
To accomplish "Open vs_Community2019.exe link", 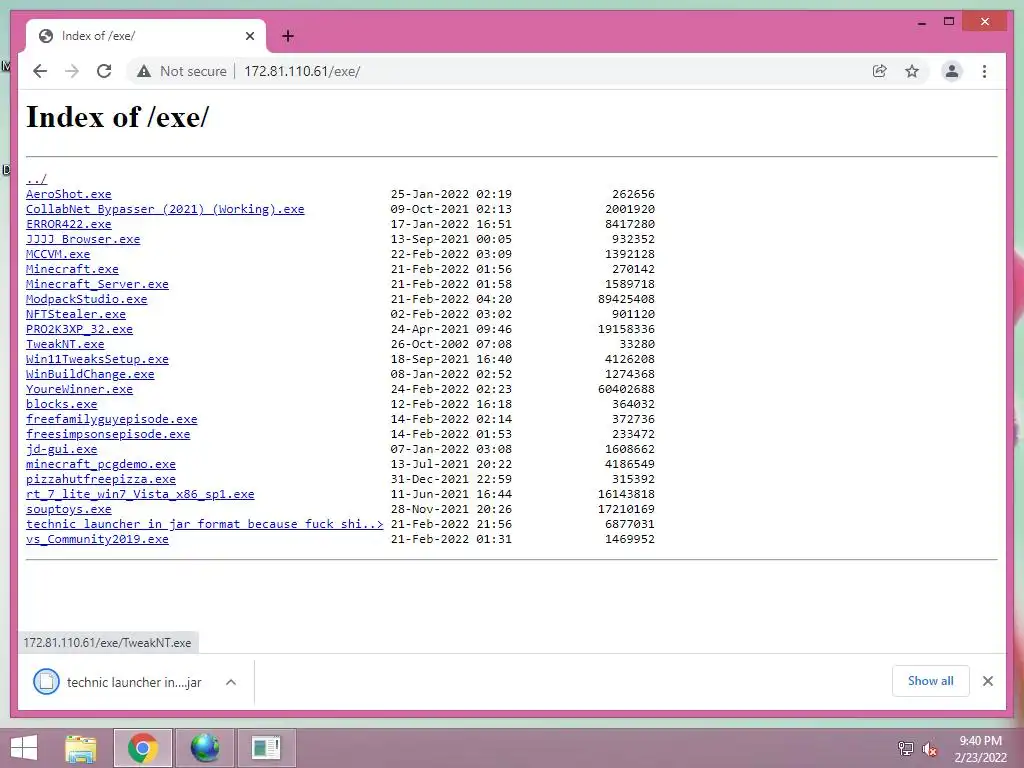I will tap(97, 539).
